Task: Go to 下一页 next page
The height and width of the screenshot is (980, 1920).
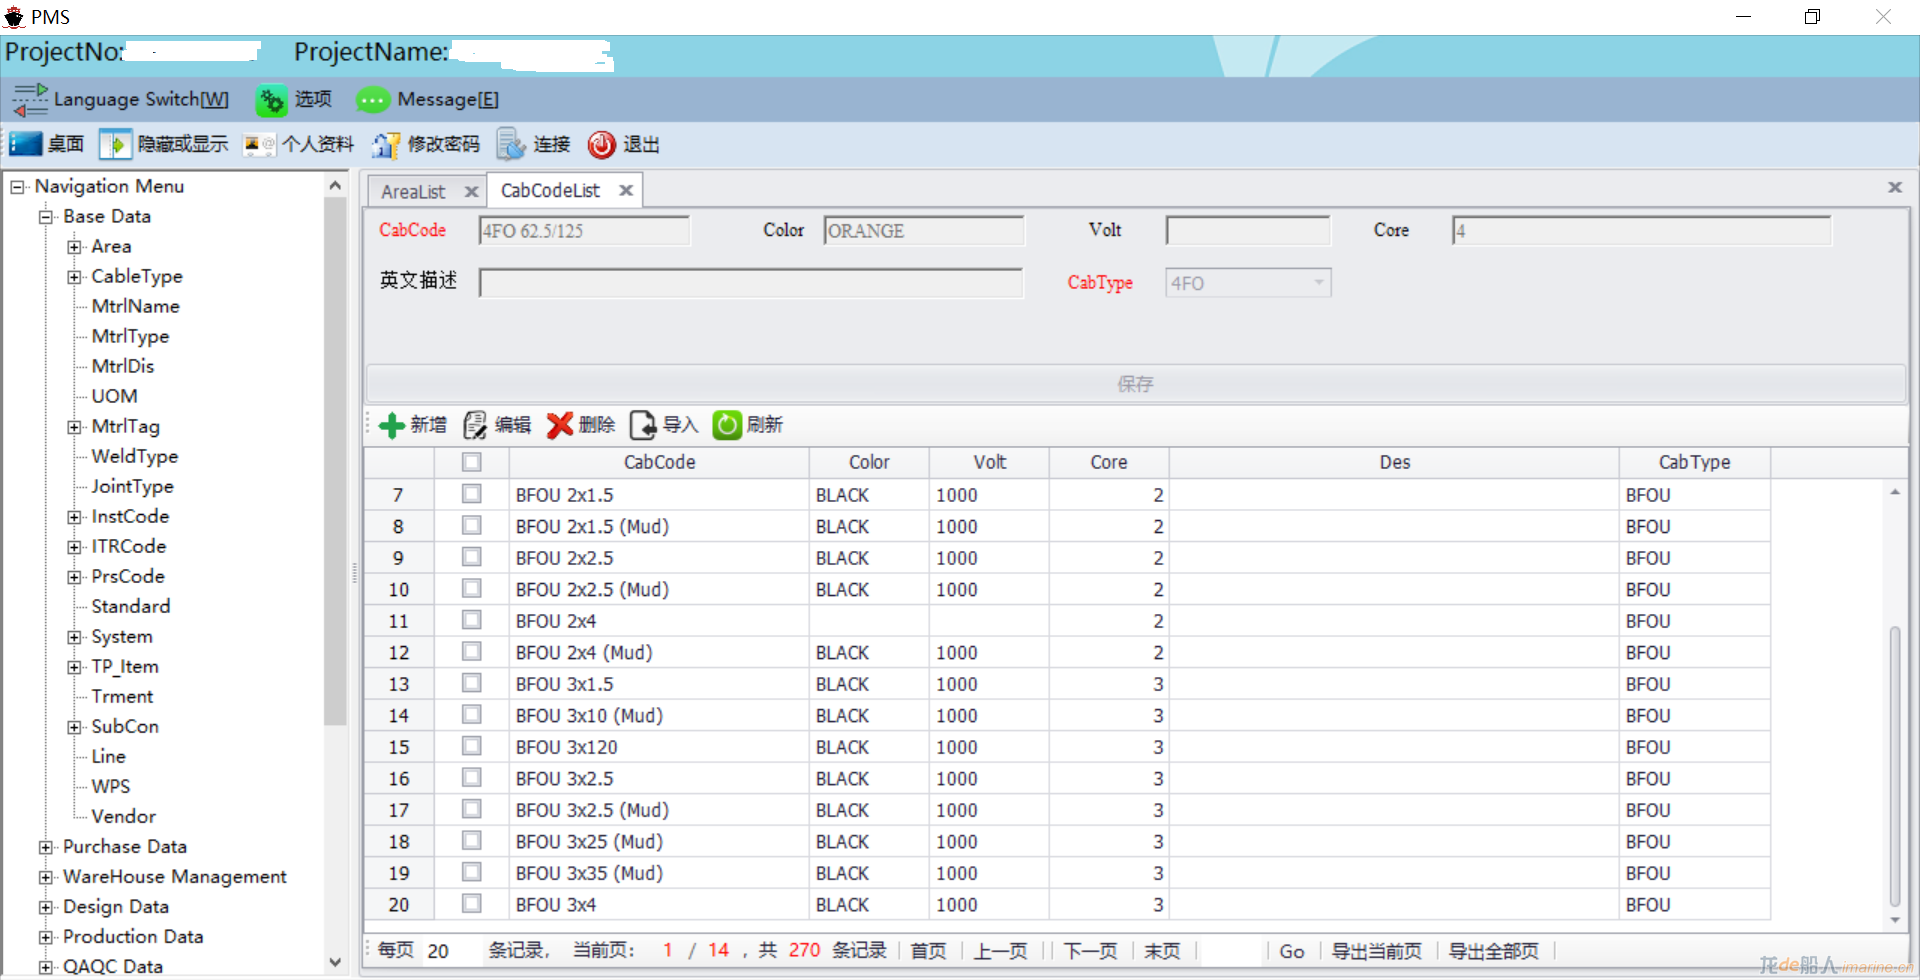Action: coord(1090,950)
